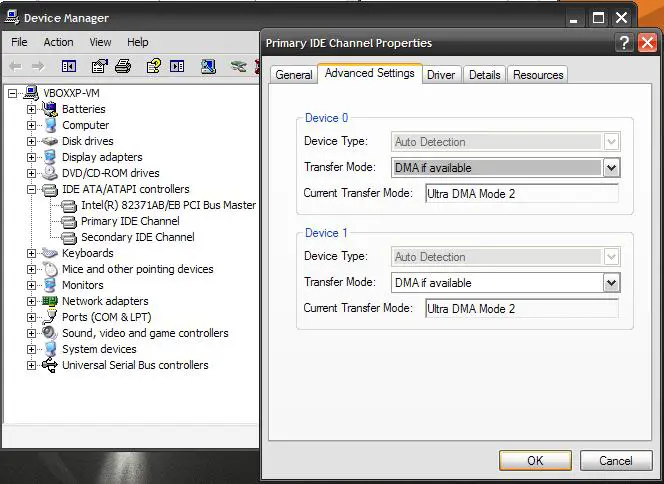Open the View menu
The width and height of the screenshot is (664, 484).
pos(100,42)
